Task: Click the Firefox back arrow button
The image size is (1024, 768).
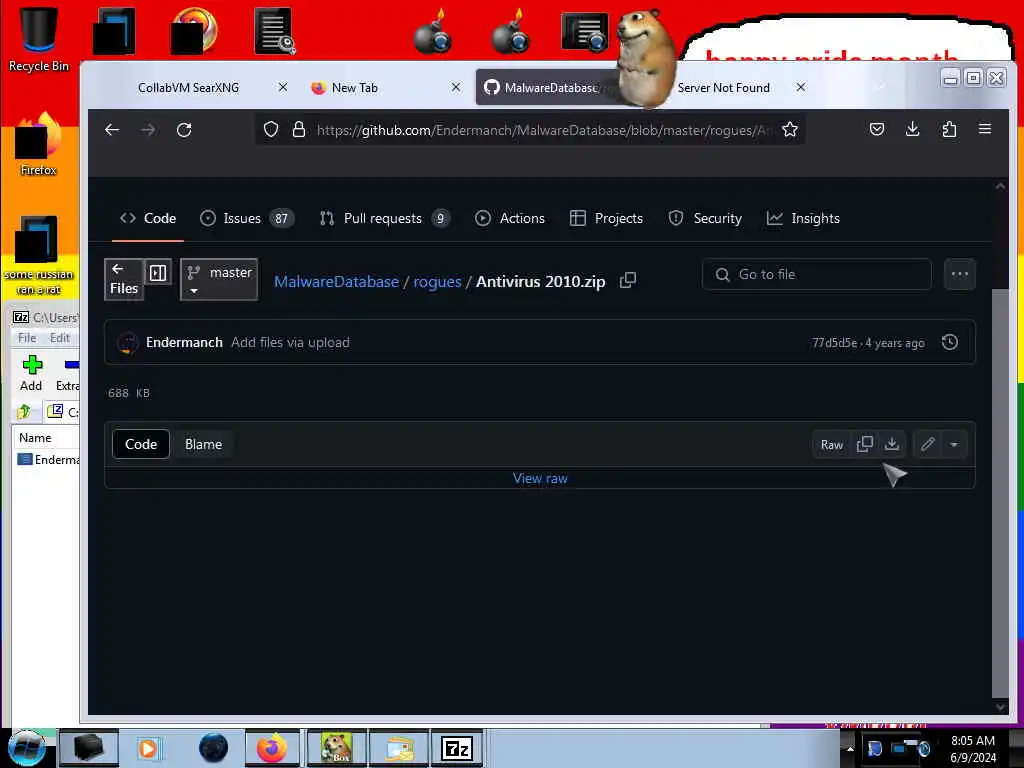Action: (x=112, y=130)
